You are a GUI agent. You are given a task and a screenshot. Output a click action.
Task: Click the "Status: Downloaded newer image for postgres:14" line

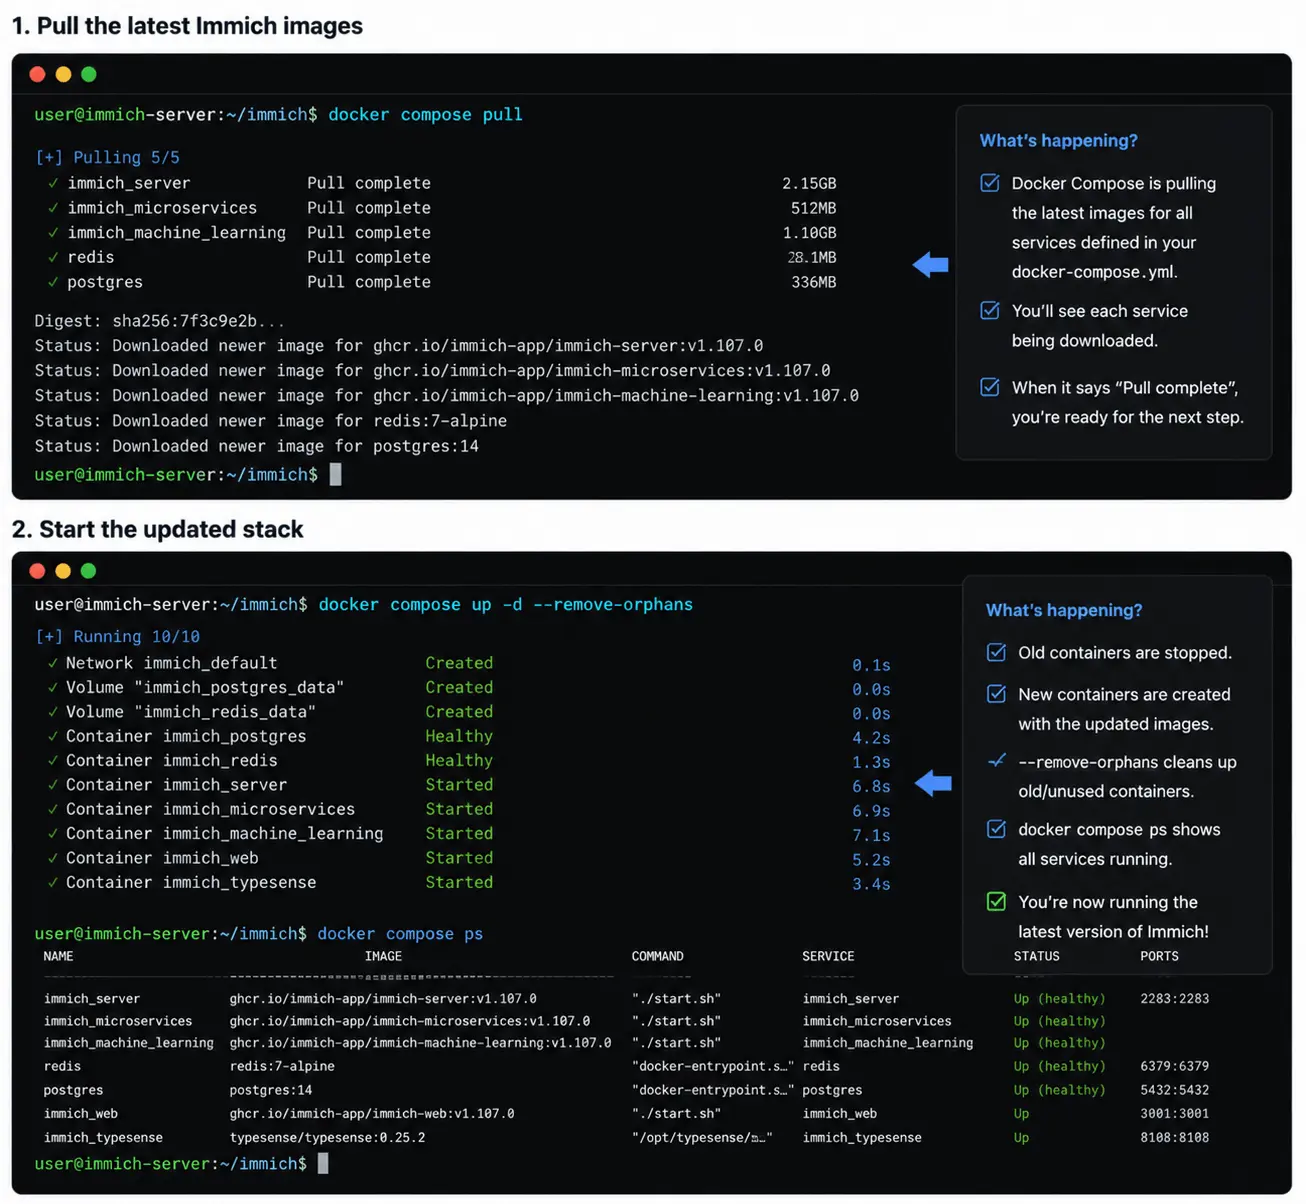pos(257,446)
